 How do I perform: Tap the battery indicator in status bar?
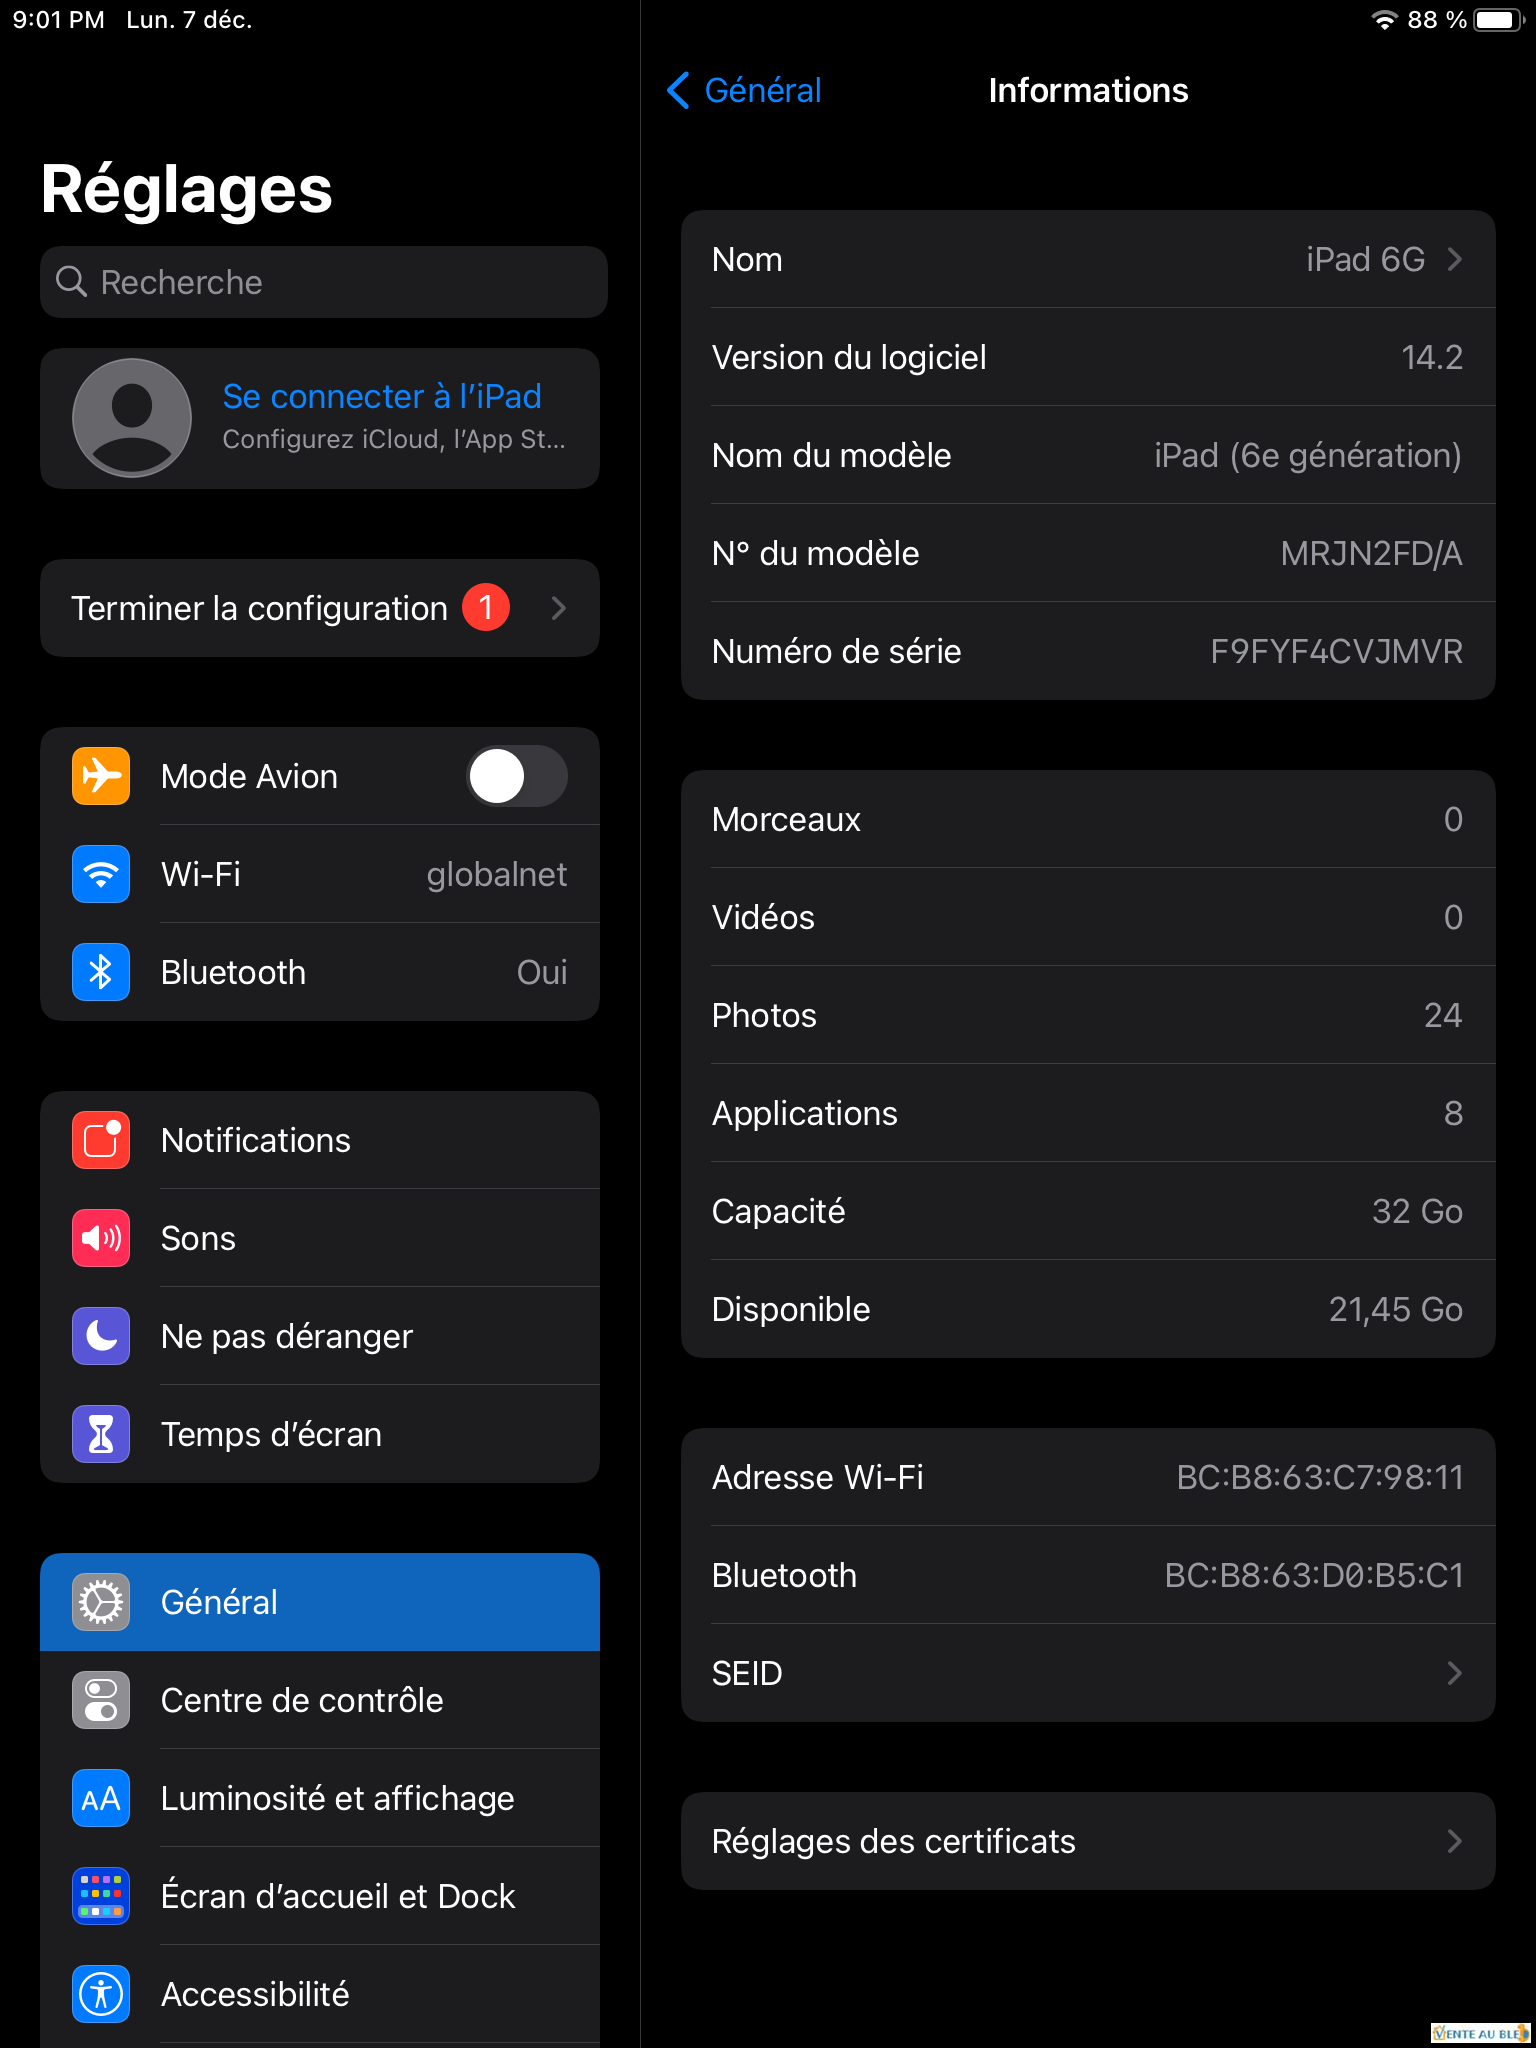tap(1500, 20)
